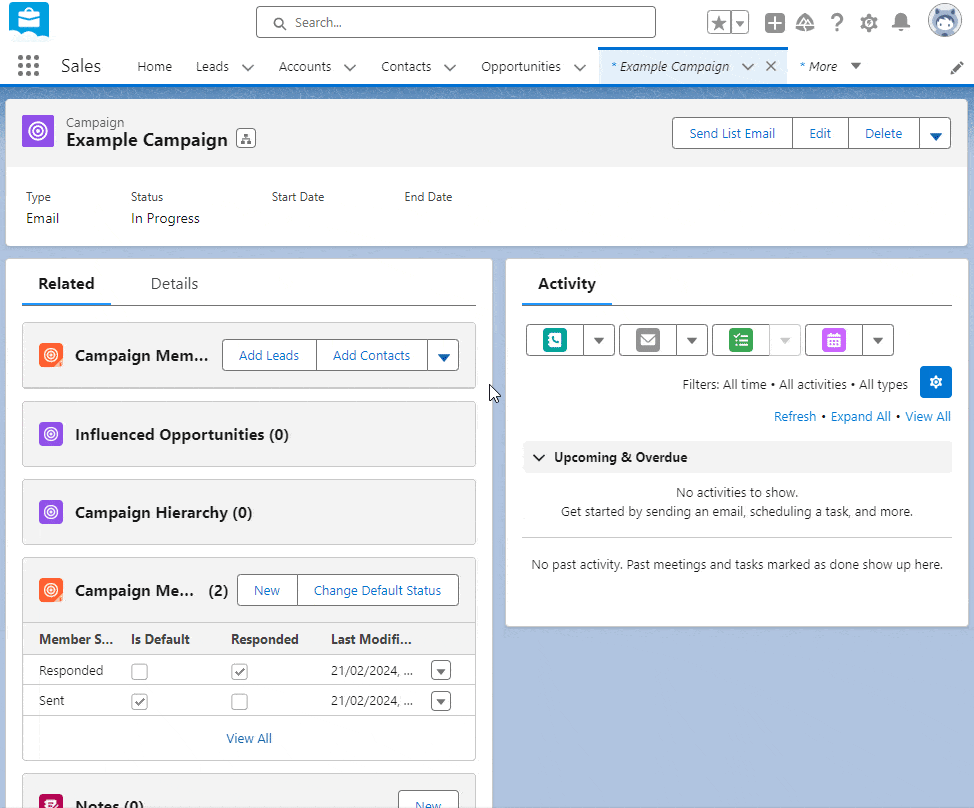The image size is (974, 808).
Task: Refresh the activity timeline
Action: point(794,417)
